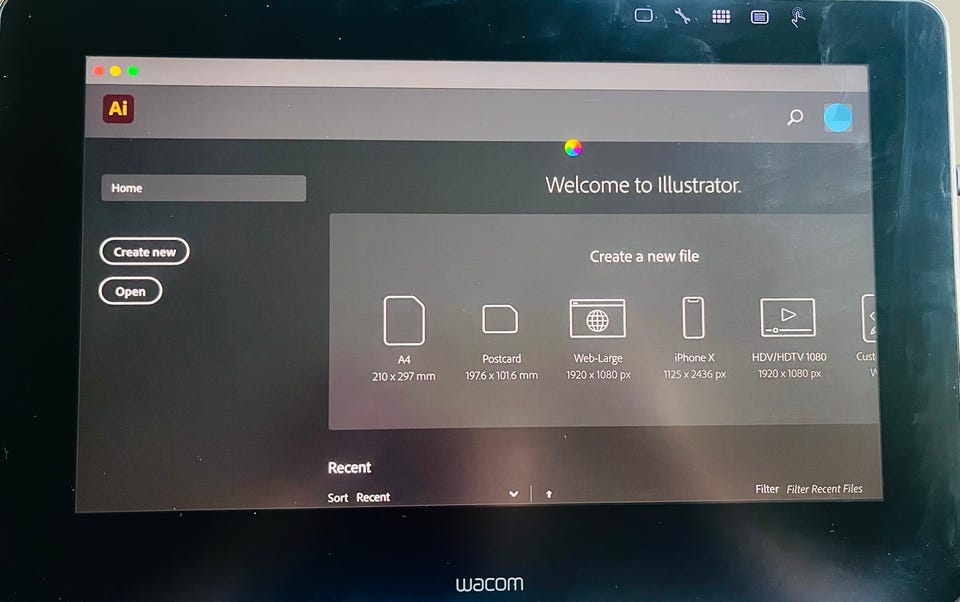This screenshot has width=960, height=602.
Task: Open the blue user profile avatar
Action: tap(838, 117)
